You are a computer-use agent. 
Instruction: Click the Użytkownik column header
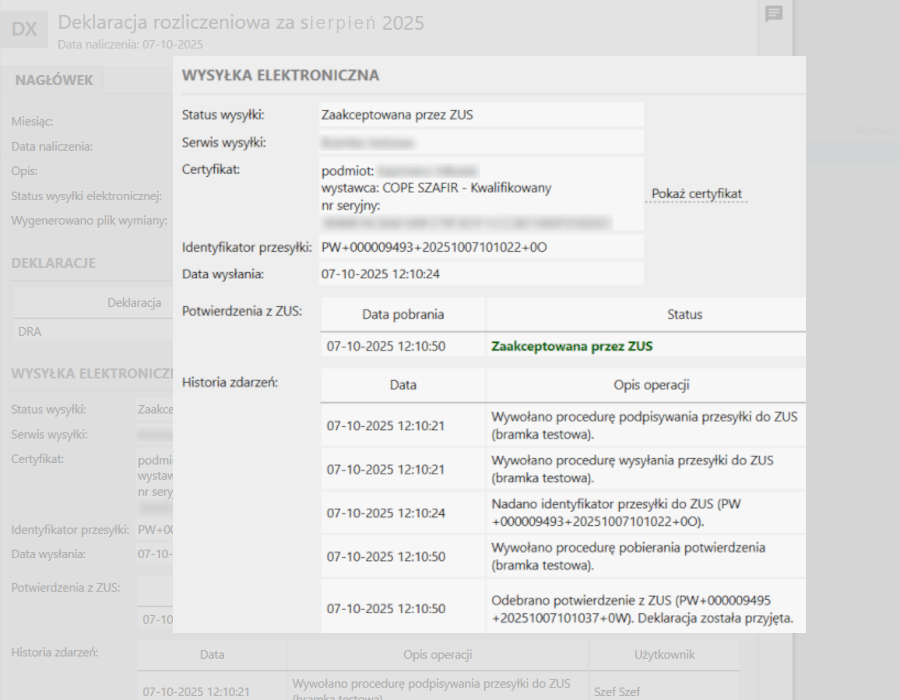pos(664,654)
